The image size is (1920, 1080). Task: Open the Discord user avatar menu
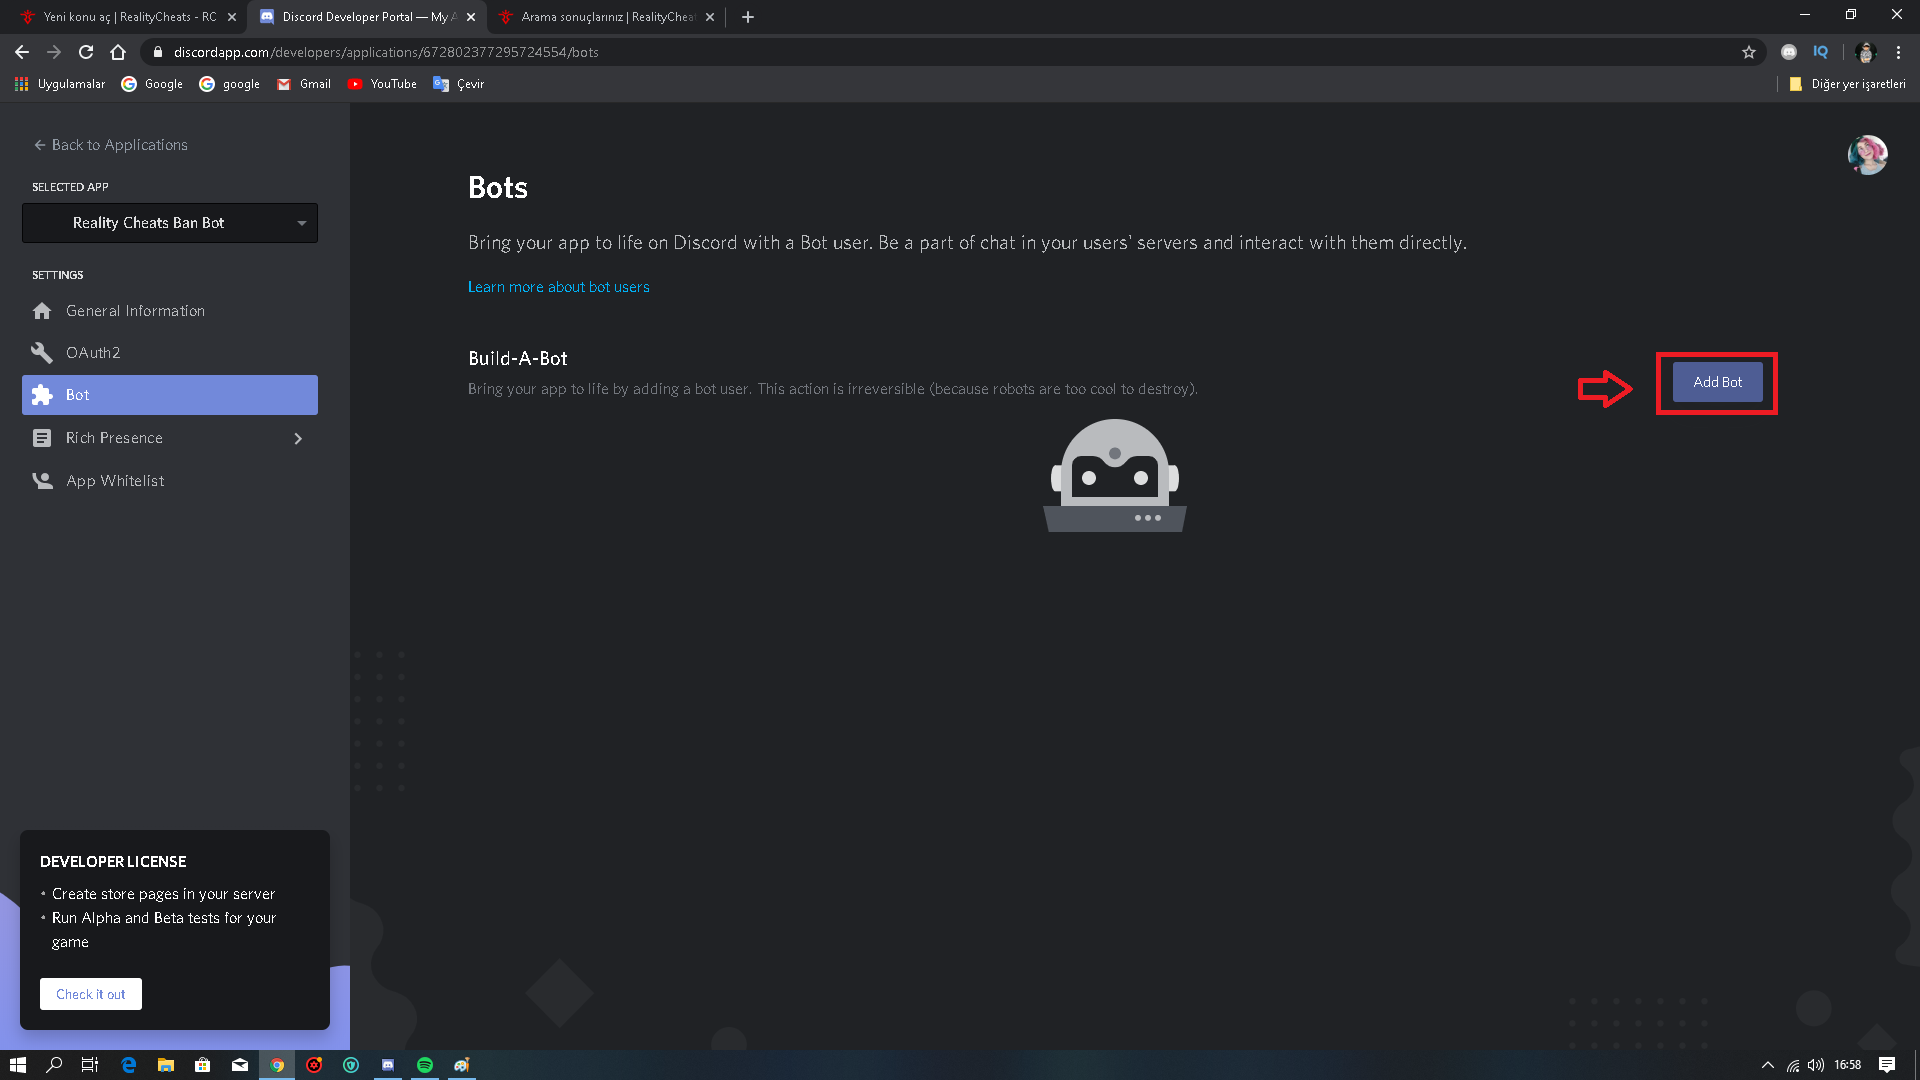point(1867,155)
